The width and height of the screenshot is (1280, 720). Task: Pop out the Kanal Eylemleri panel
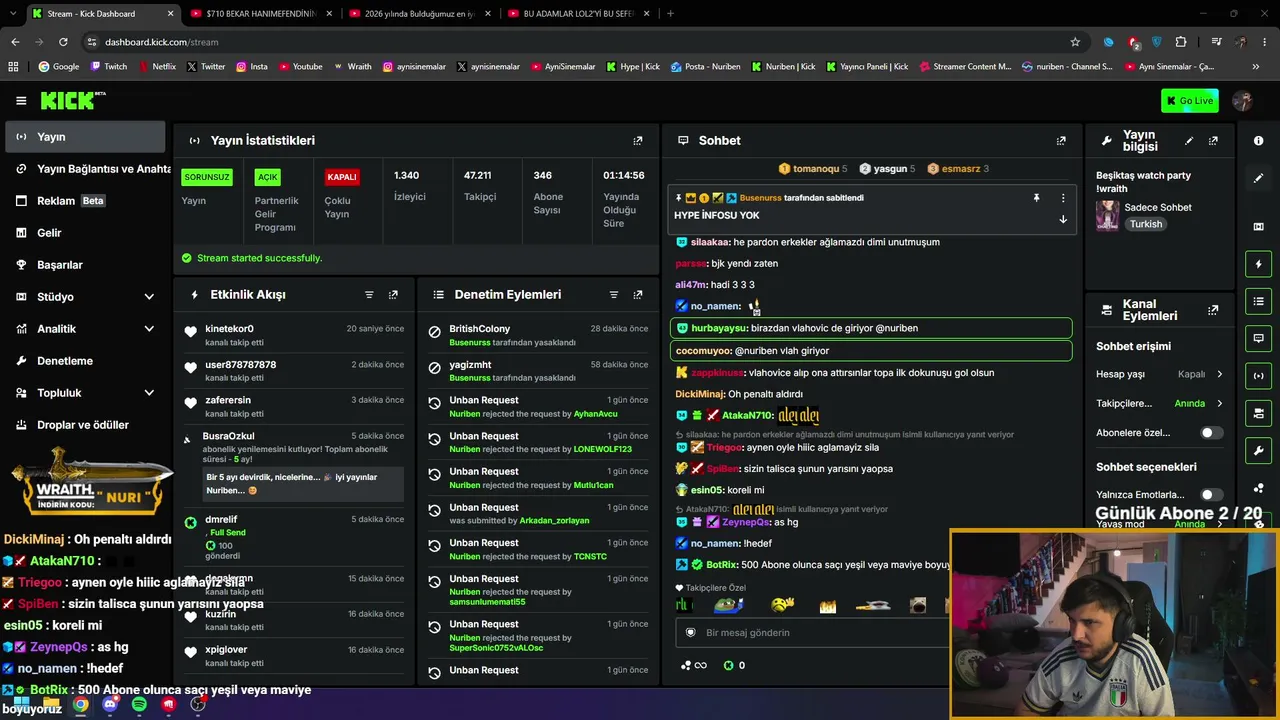click(1213, 310)
